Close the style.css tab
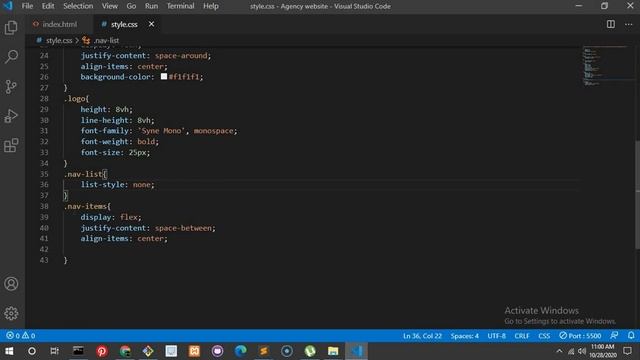 151,24
